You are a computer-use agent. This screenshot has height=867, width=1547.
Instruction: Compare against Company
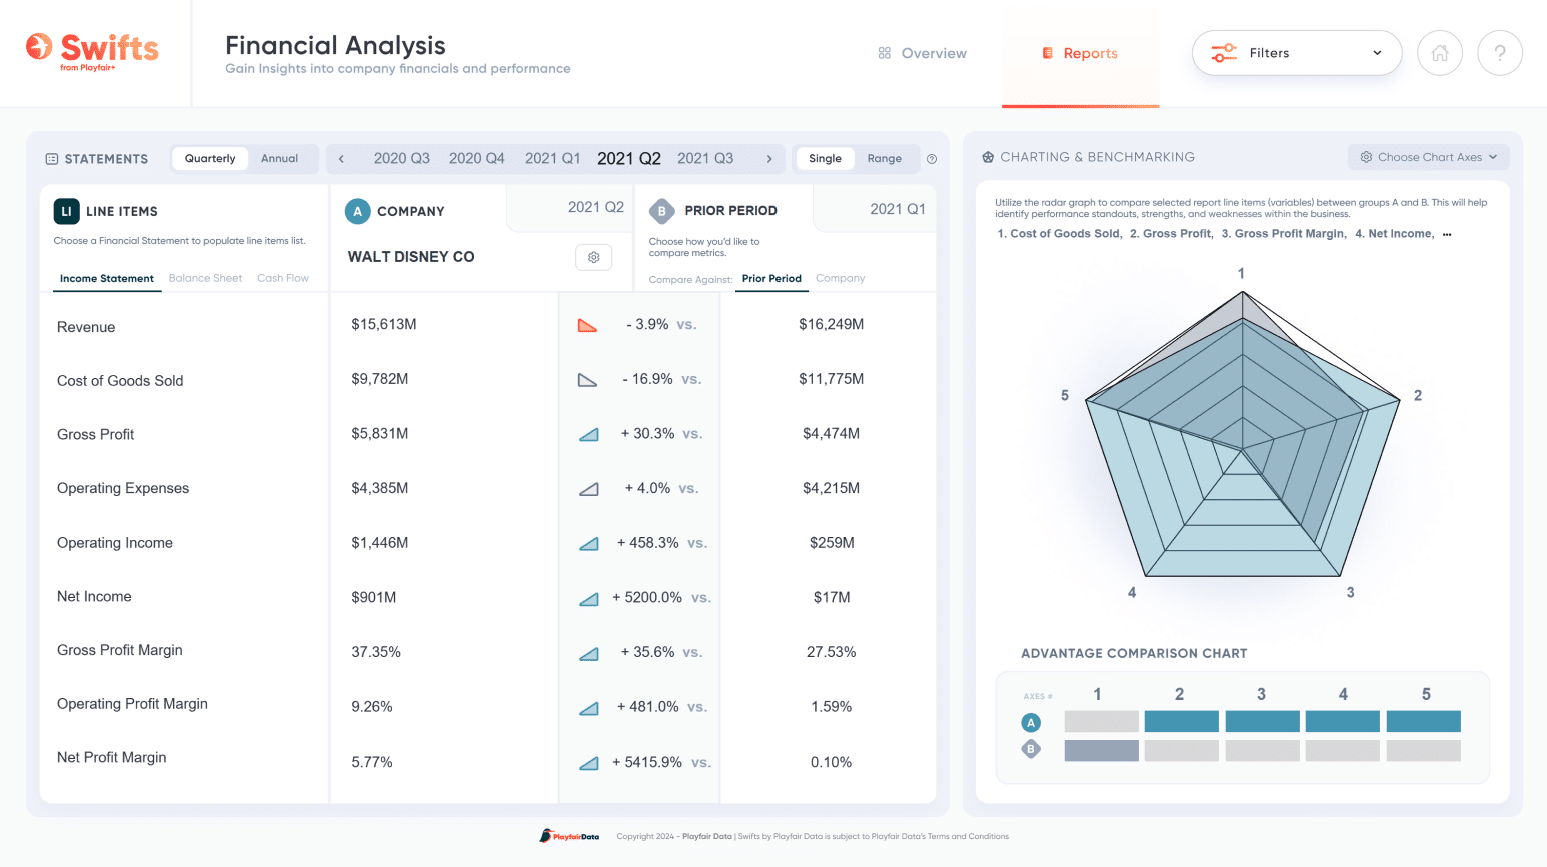840,278
